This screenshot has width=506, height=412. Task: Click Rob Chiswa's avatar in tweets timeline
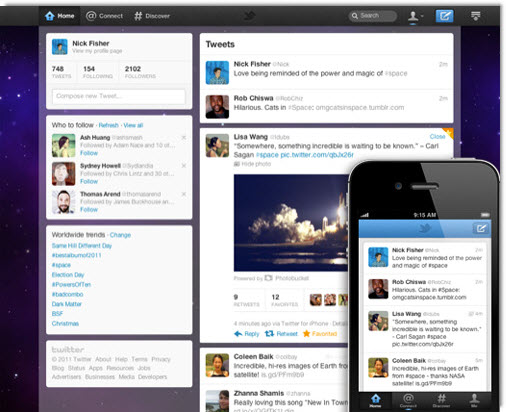pyautogui.click(x=217, y=107)
